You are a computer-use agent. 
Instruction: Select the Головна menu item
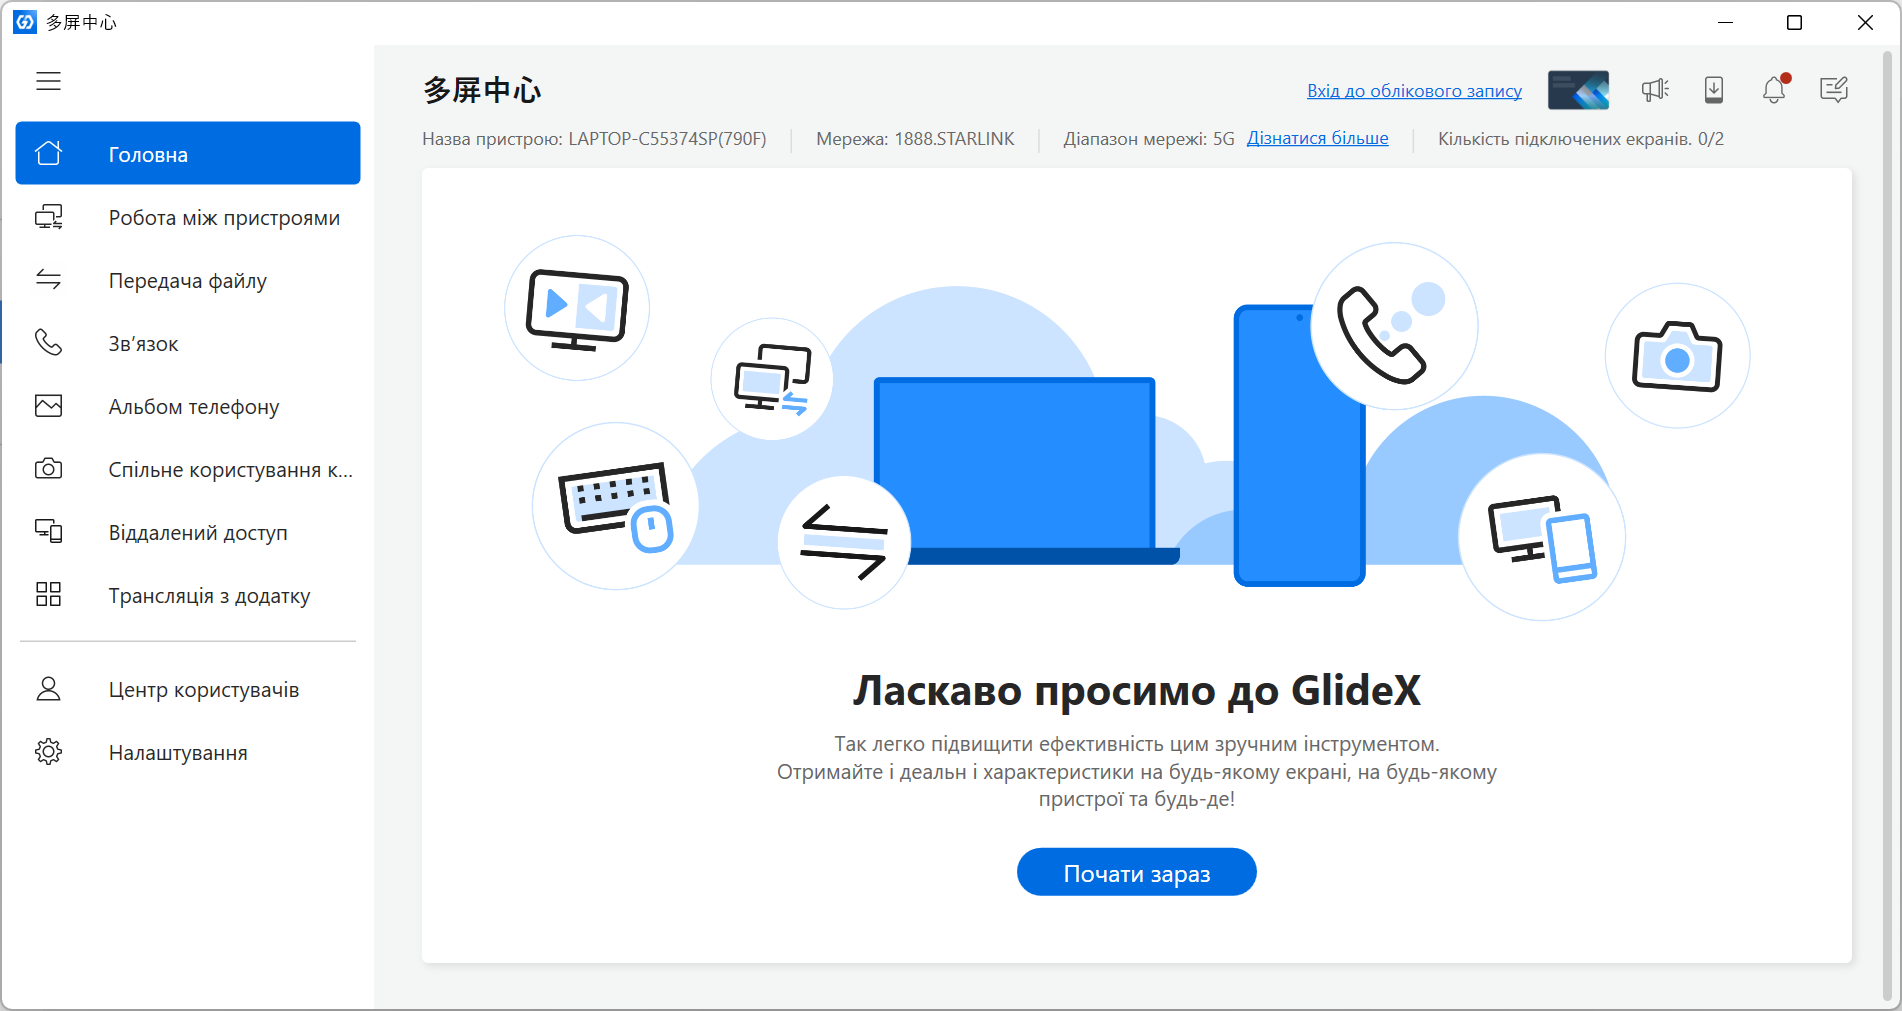[188, 153]
